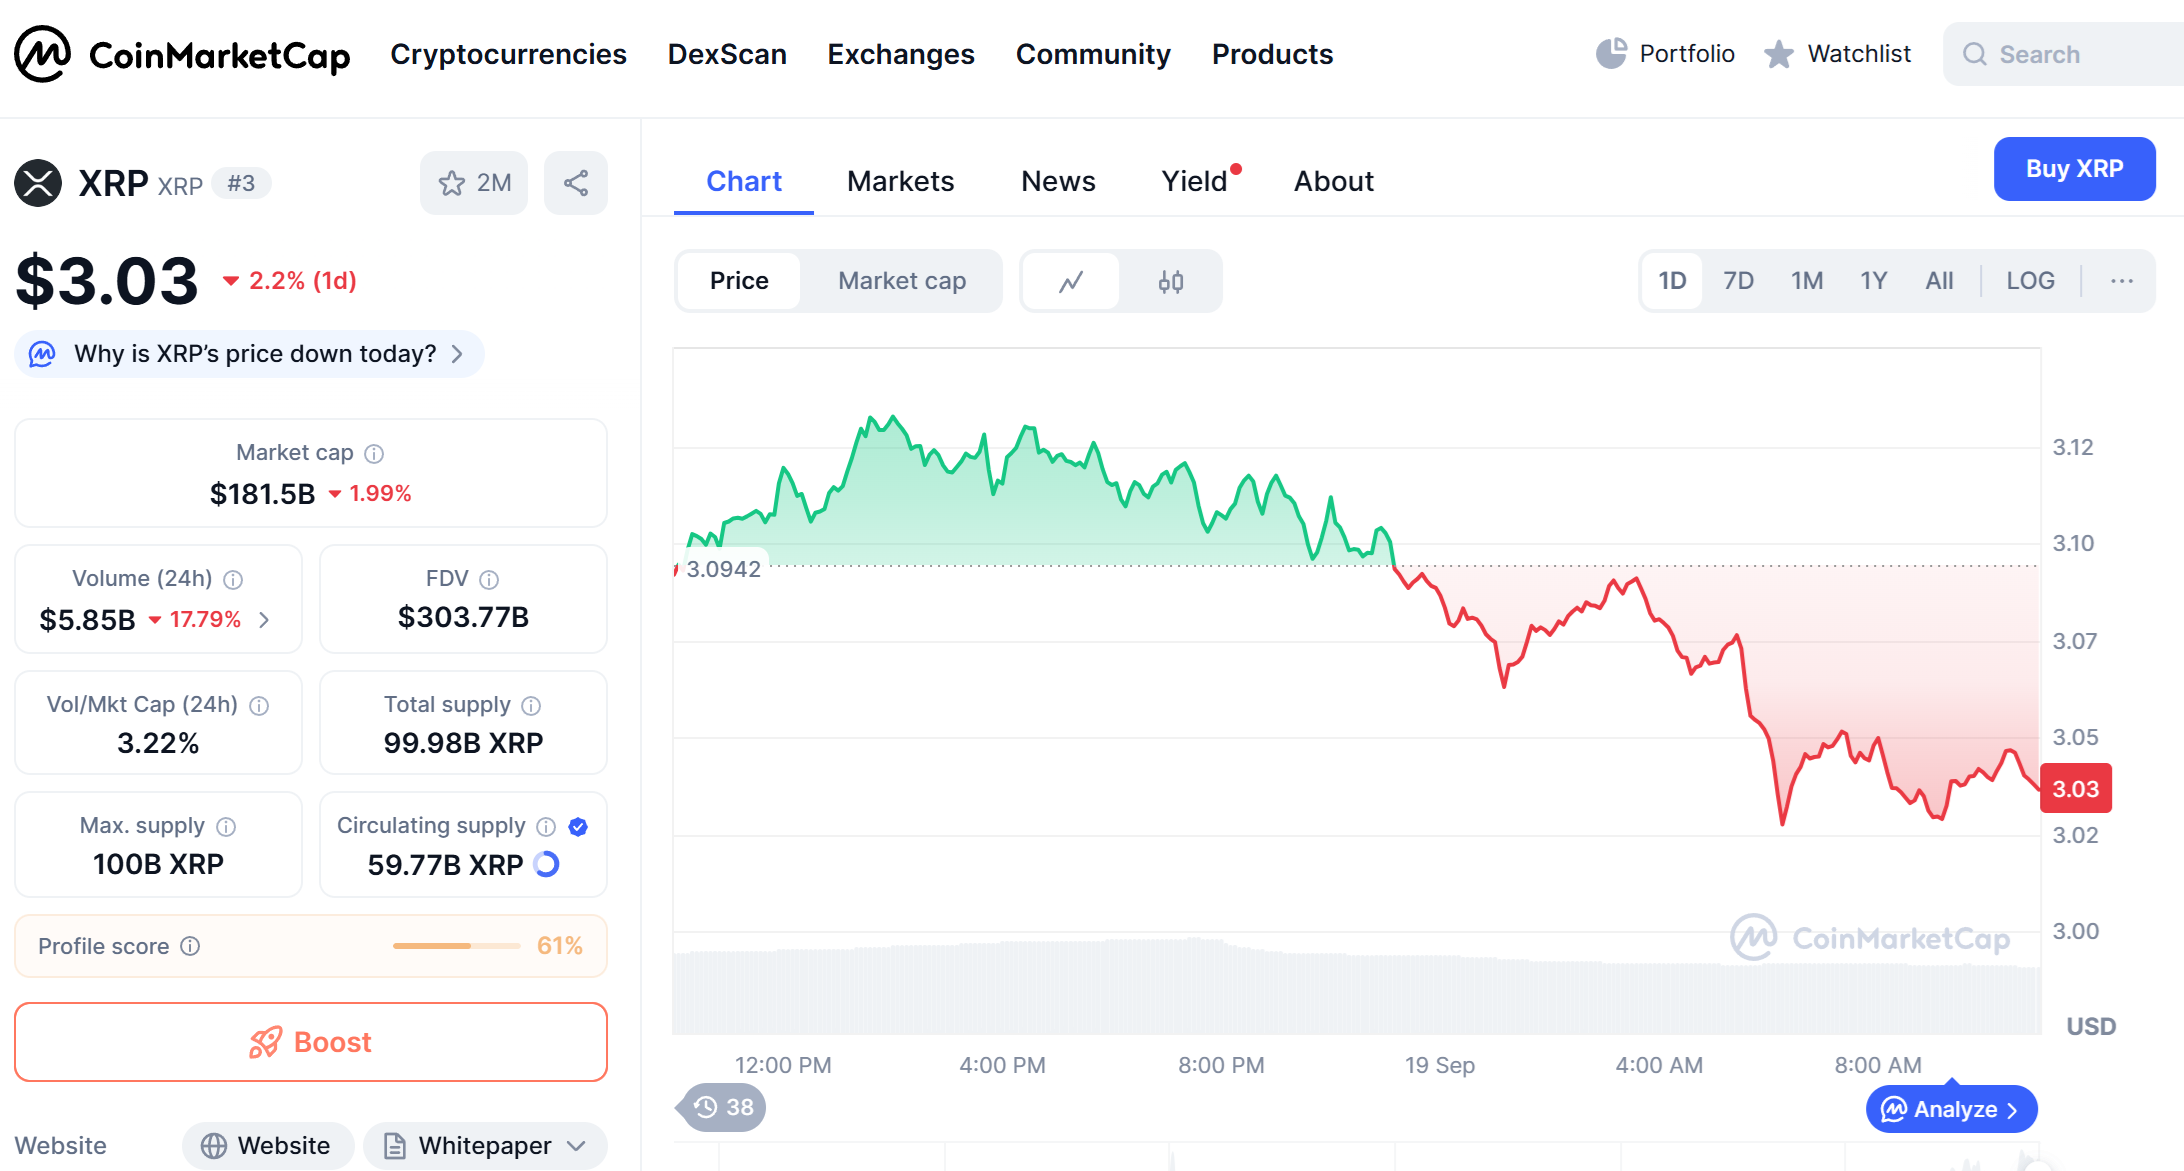Click the Profile score progress bar
The height and width of the screenshot is (1171, 2184).
point(456,946)
